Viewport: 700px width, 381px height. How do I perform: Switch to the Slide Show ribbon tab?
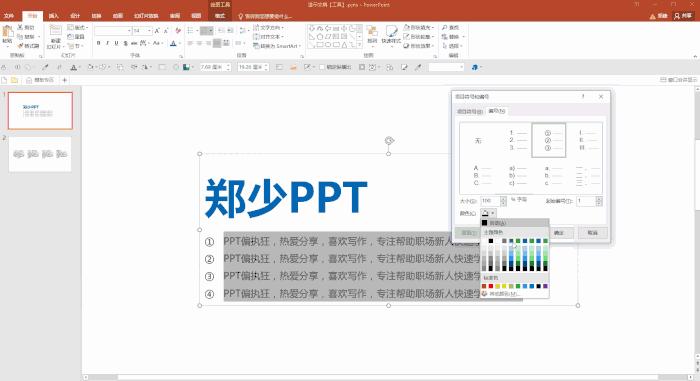tap(146, 16)
